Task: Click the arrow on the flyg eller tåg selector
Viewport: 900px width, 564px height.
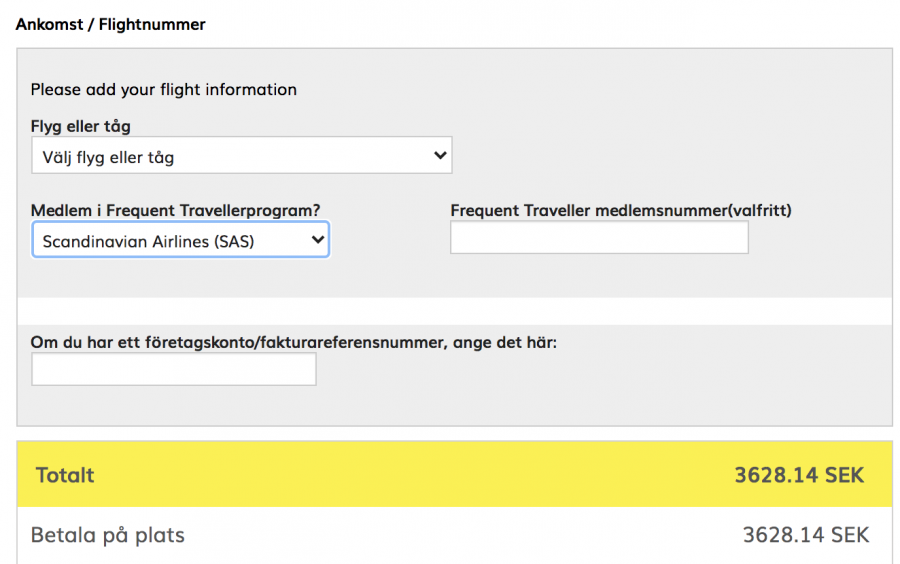Action: point(439,156)
